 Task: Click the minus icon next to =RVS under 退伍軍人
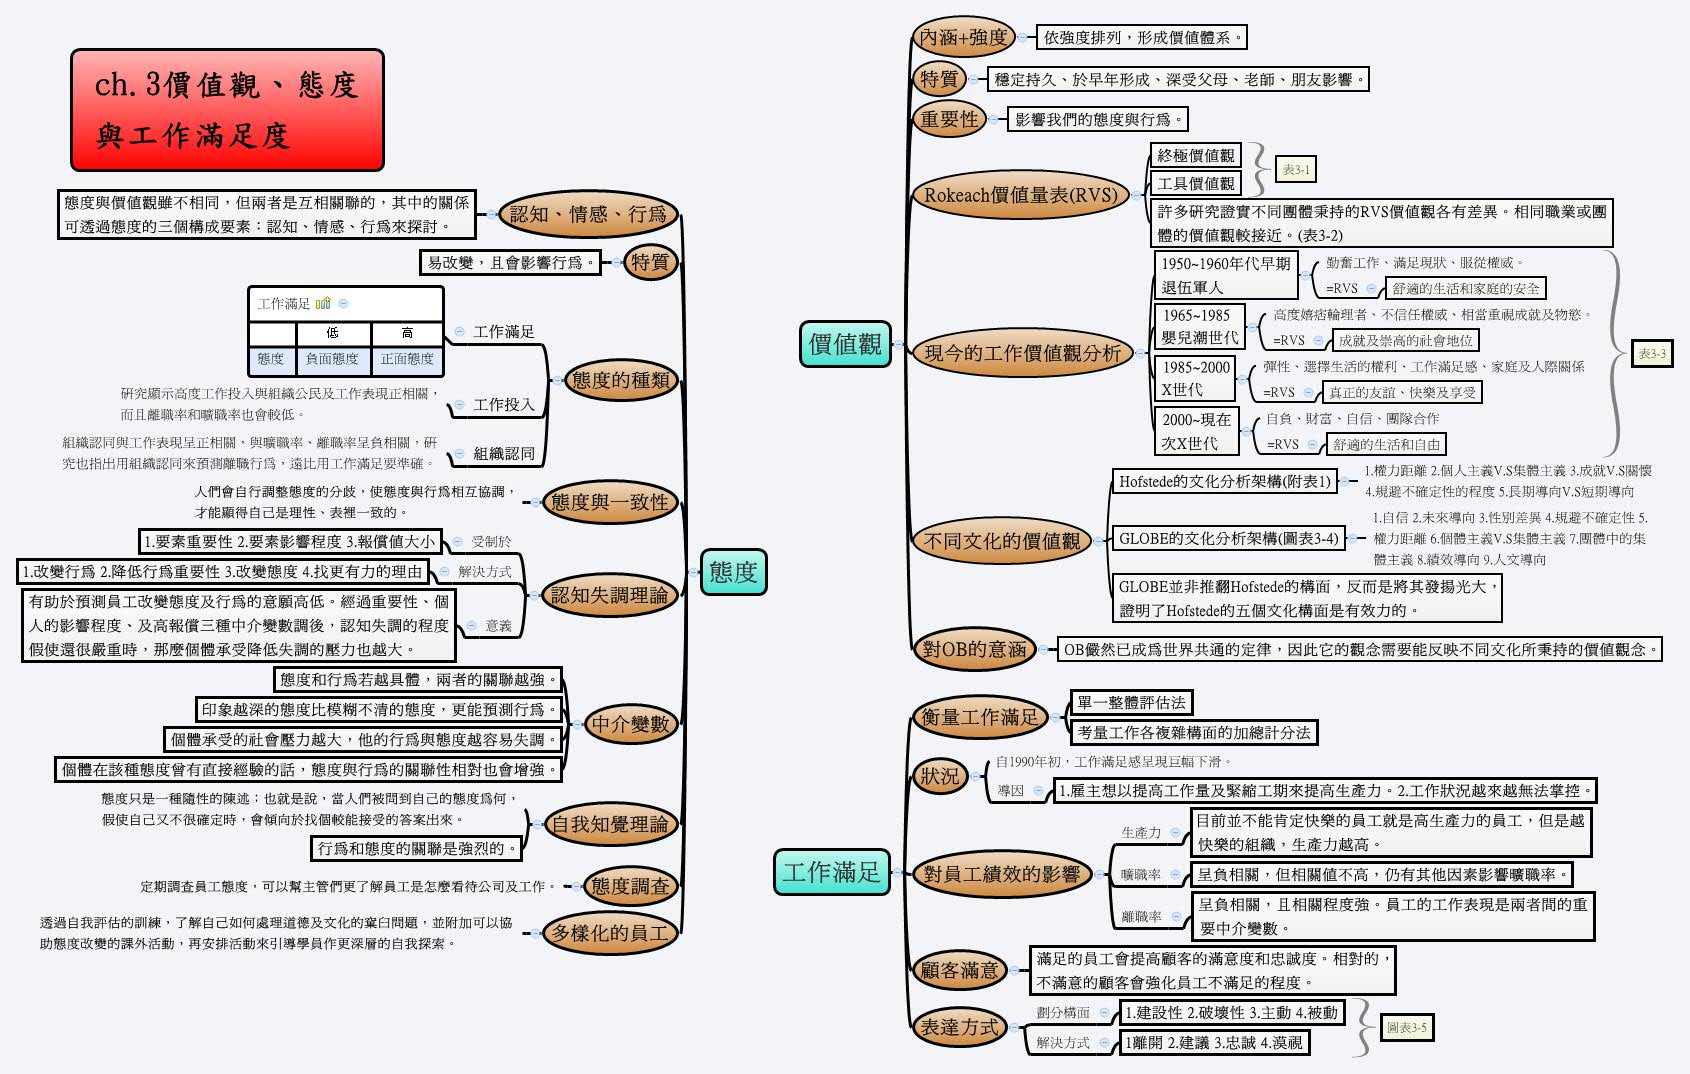coord(1371,288)
